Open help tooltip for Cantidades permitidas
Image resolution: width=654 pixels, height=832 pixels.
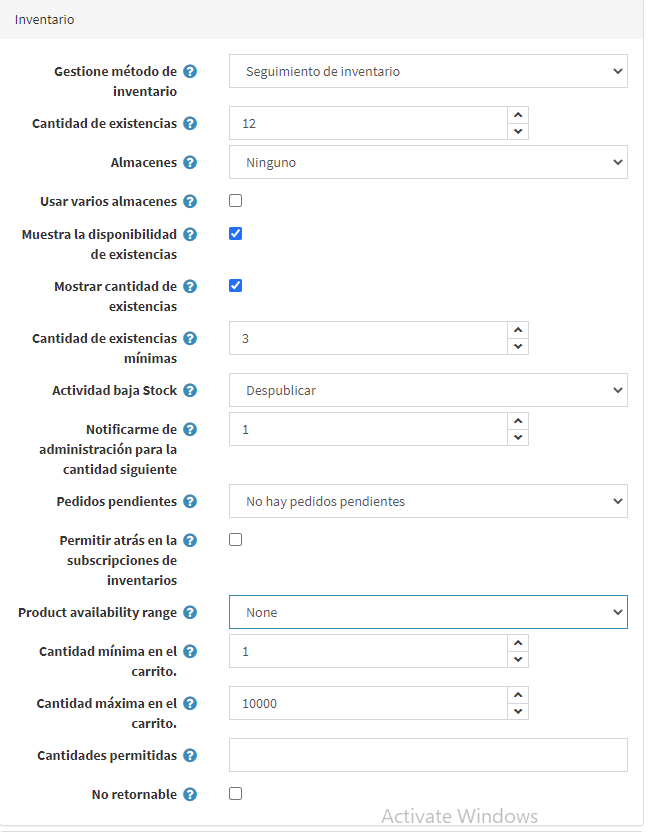click(190, 755)
